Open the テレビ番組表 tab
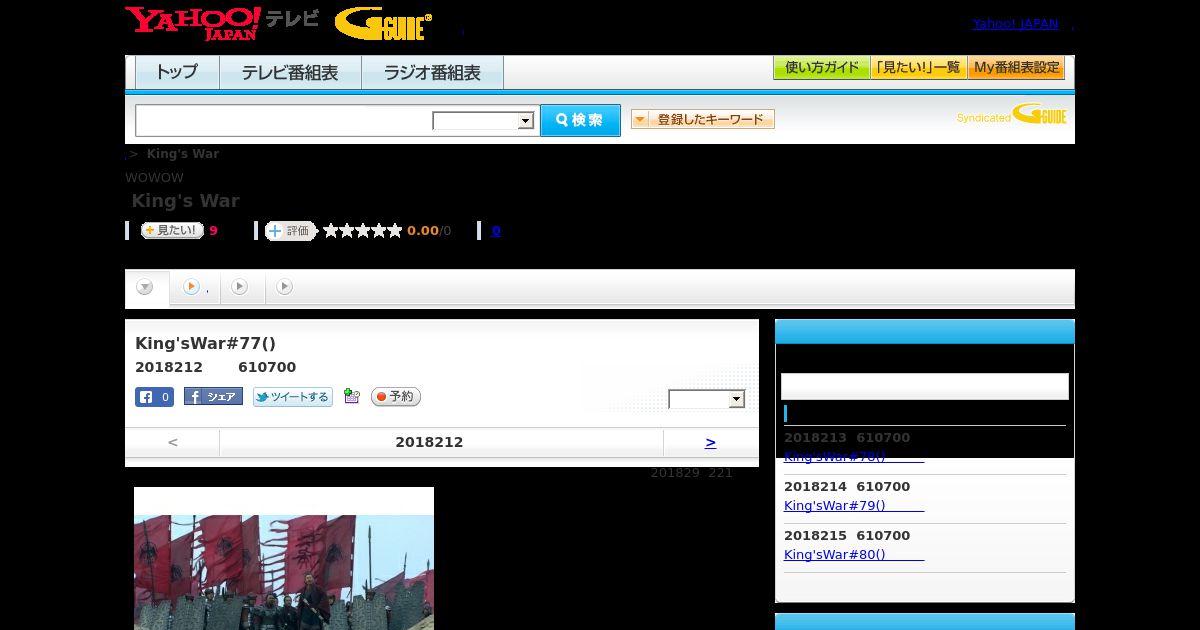Viewport: 1200px width, 630px height. (x=290, y=72)
